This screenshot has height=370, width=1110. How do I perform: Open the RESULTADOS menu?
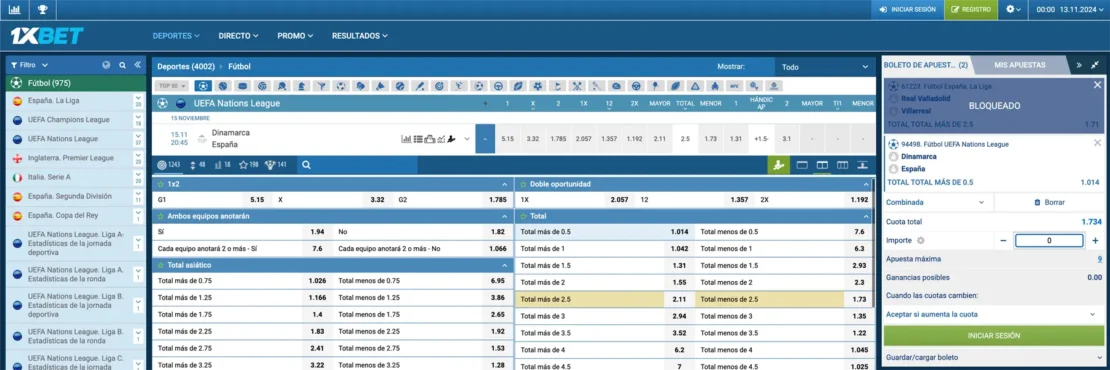[360, 35]
